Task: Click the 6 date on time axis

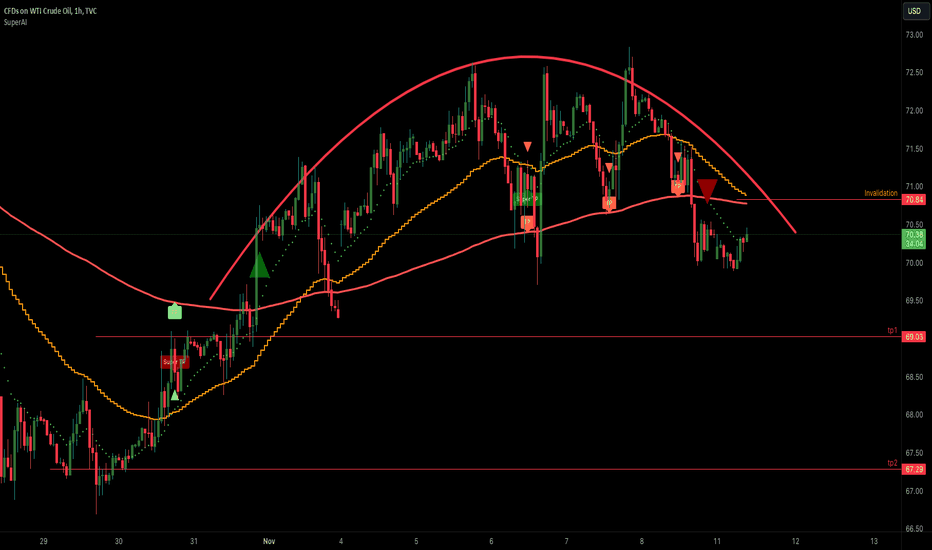Action: point(492,541)
